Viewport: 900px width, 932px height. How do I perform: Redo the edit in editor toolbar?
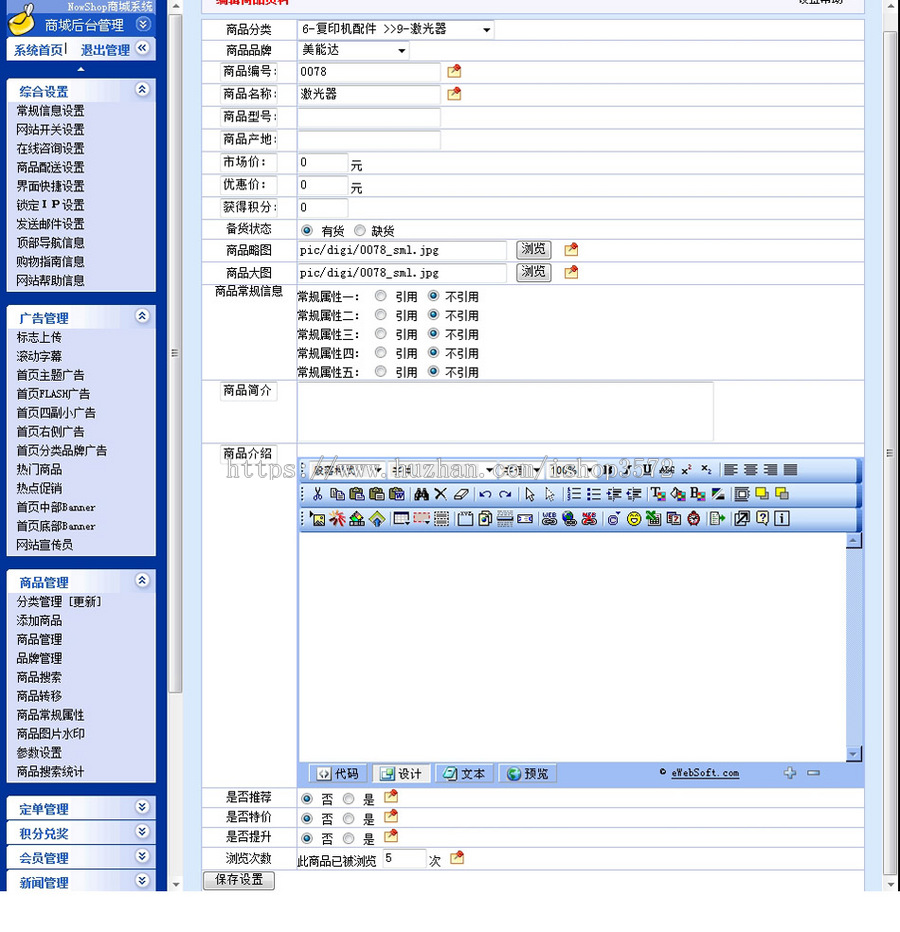tap(505, 494)
